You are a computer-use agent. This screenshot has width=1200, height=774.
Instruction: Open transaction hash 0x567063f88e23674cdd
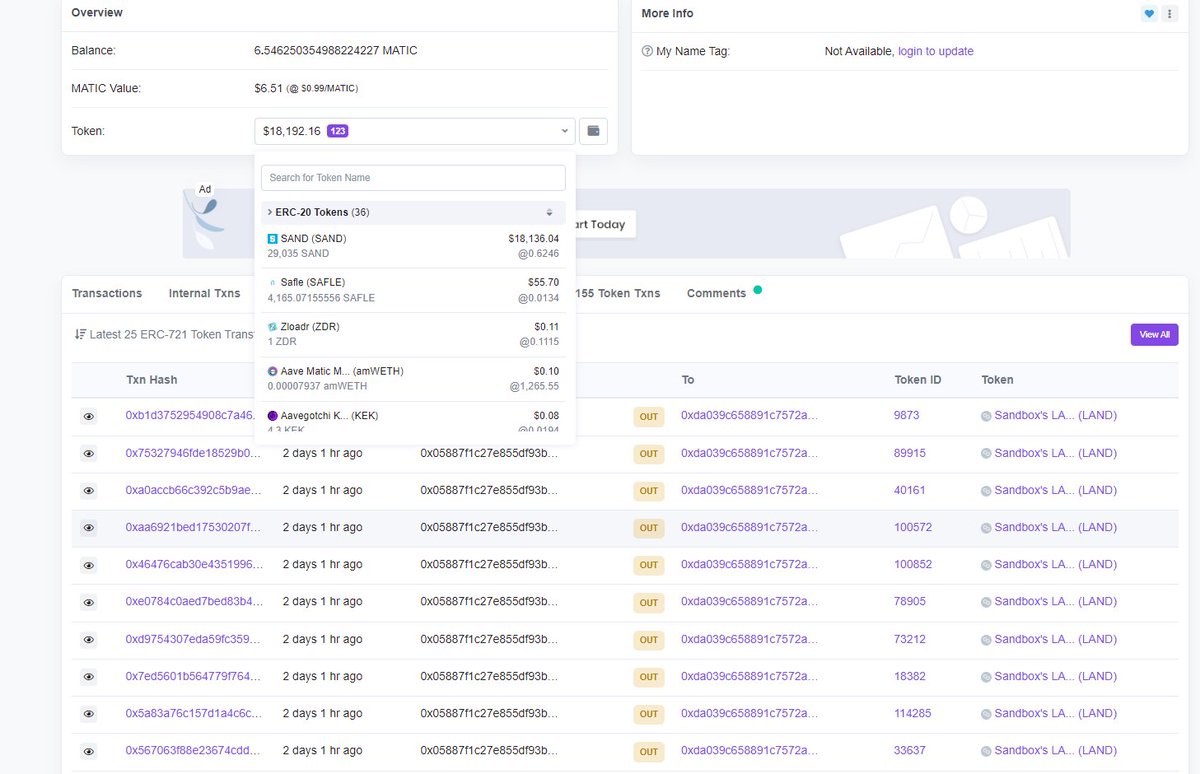tap(194, 750)
